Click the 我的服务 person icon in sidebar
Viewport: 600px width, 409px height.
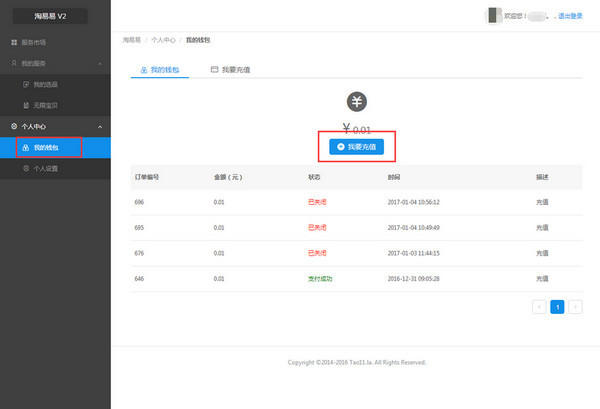point(13,63)
